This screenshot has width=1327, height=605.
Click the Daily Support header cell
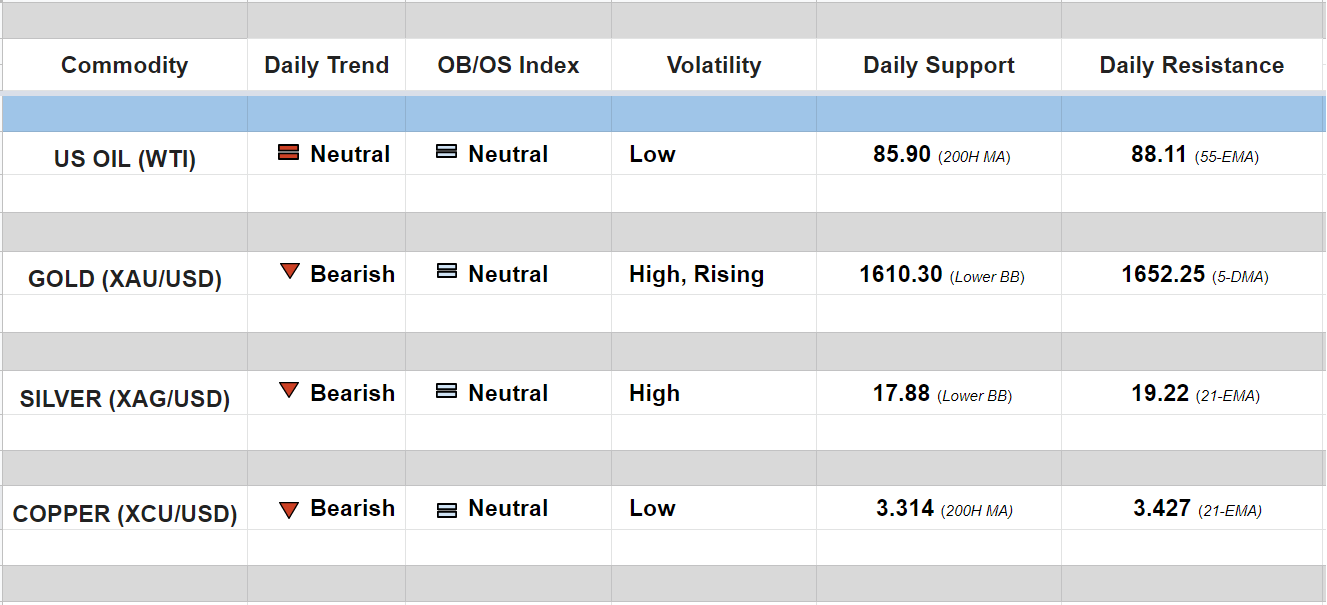coord(938,66)
